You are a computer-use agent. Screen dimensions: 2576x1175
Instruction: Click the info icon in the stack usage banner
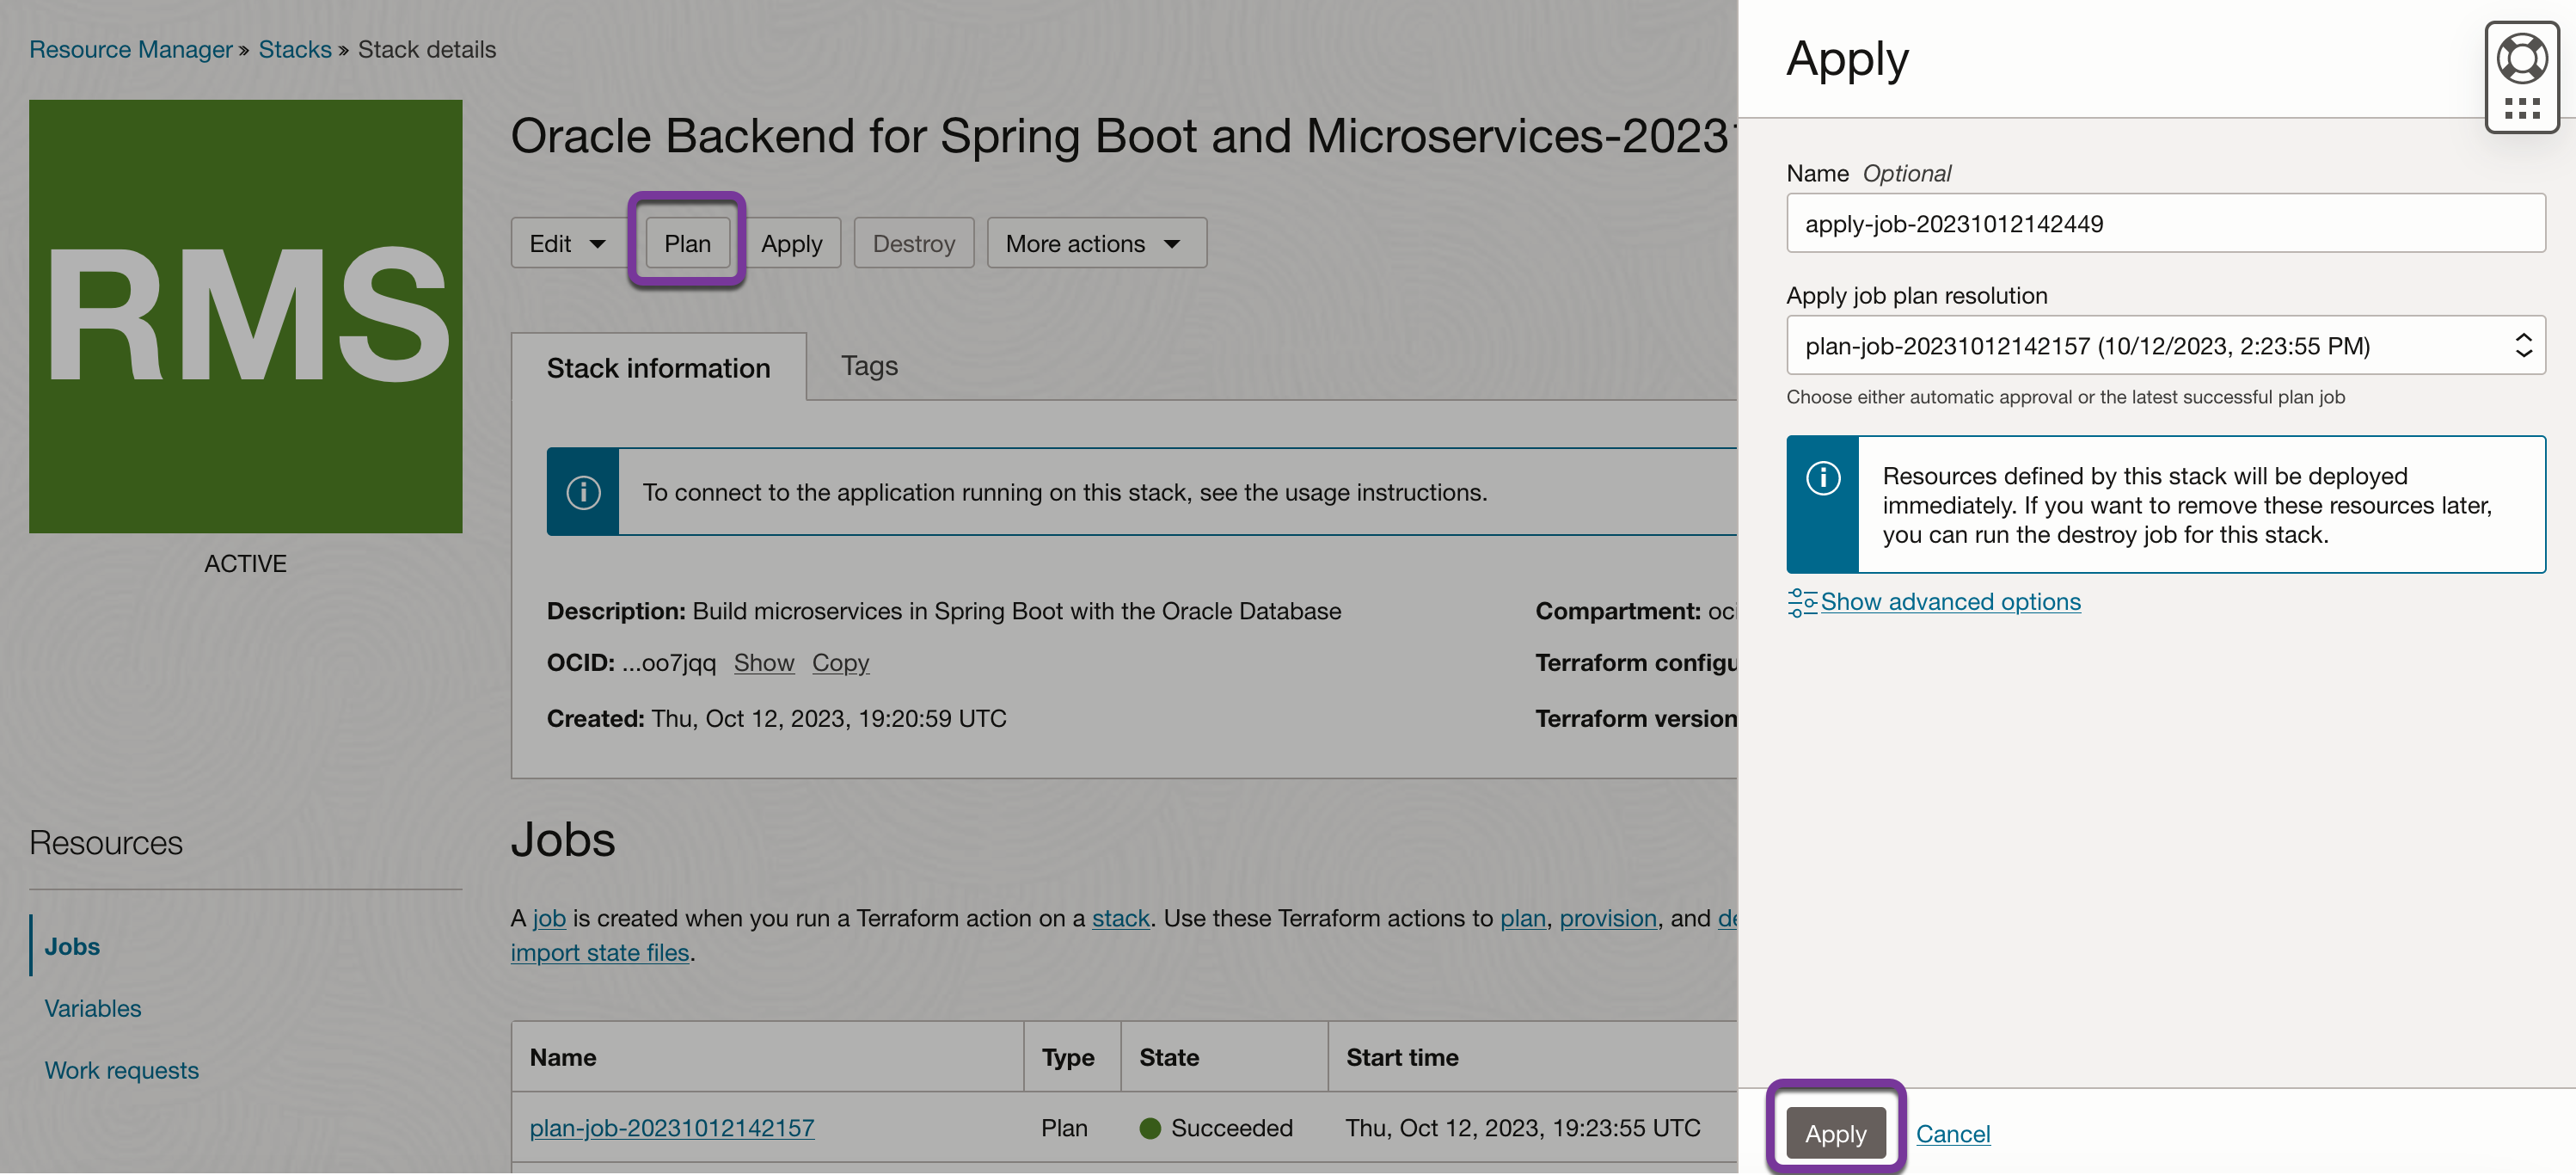tap(583, 492)
